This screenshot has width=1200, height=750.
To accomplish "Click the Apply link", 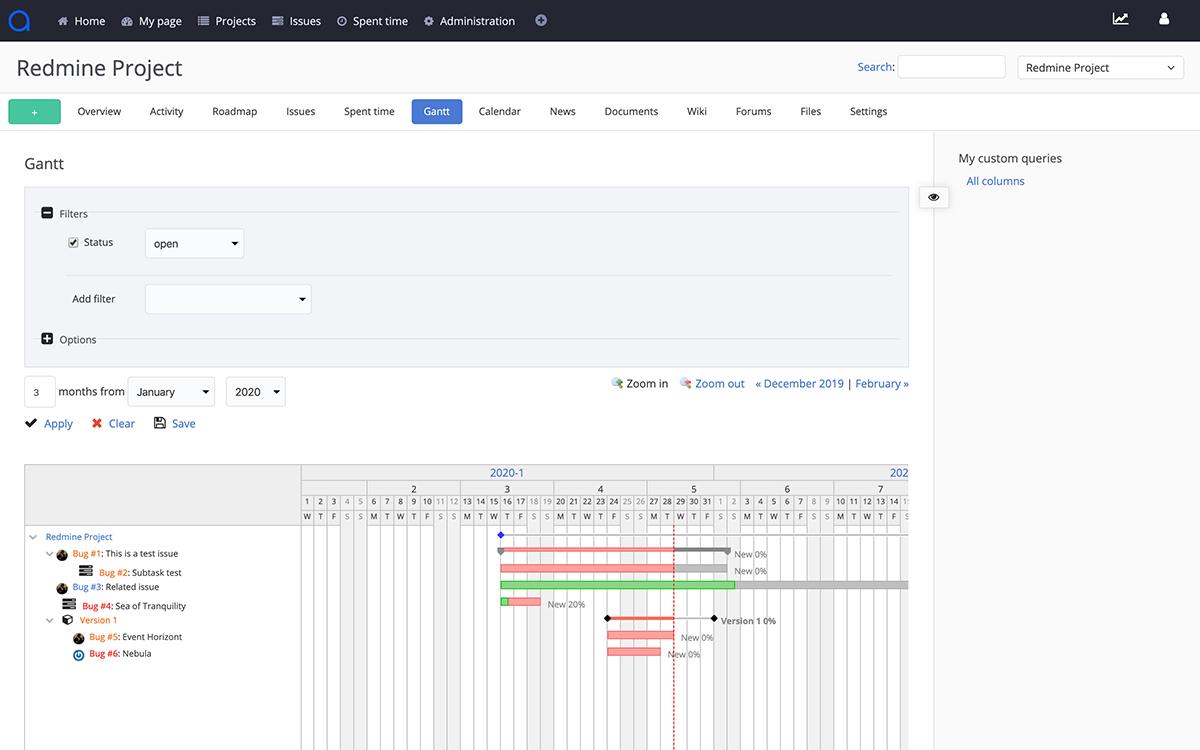I will pyautogui.click(x=58, y=424).
